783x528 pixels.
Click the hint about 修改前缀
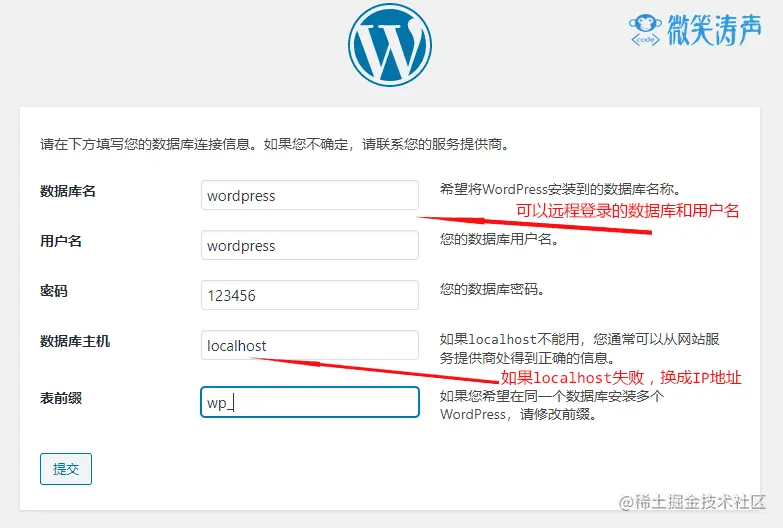coord(552,405)
